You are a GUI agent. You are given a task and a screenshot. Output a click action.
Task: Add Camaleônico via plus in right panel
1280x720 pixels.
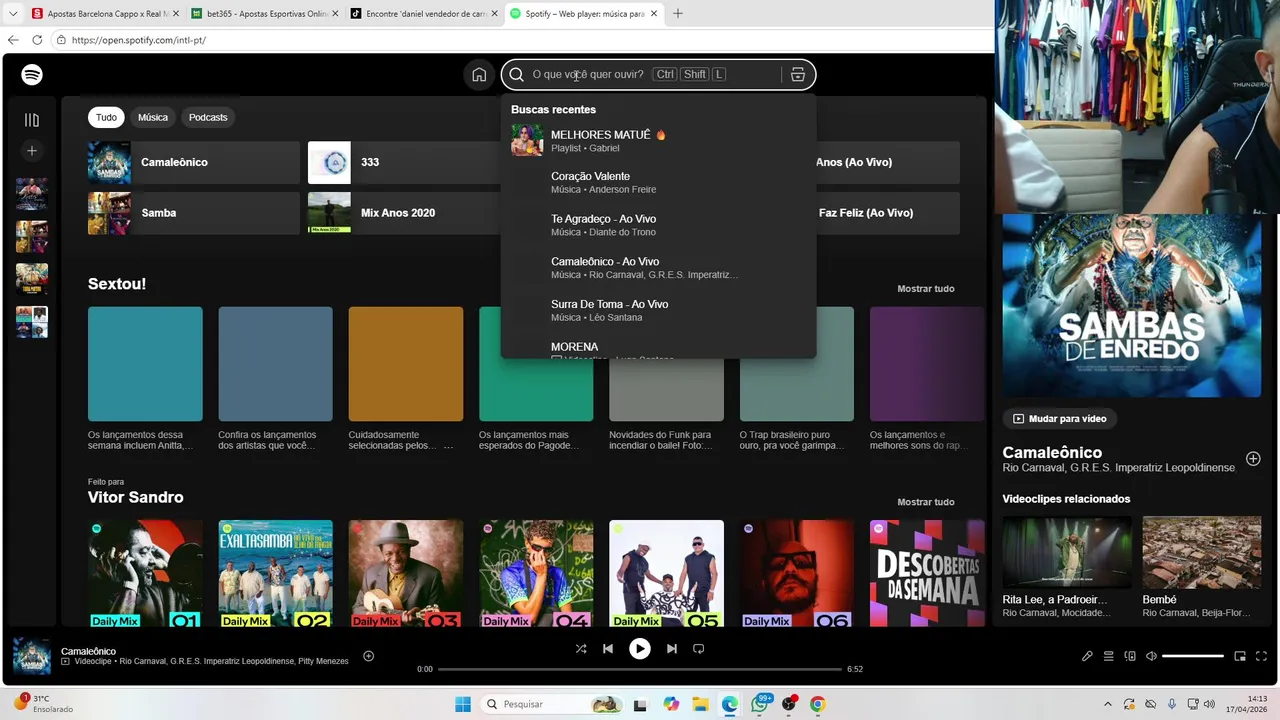[x=1253, y=459]
